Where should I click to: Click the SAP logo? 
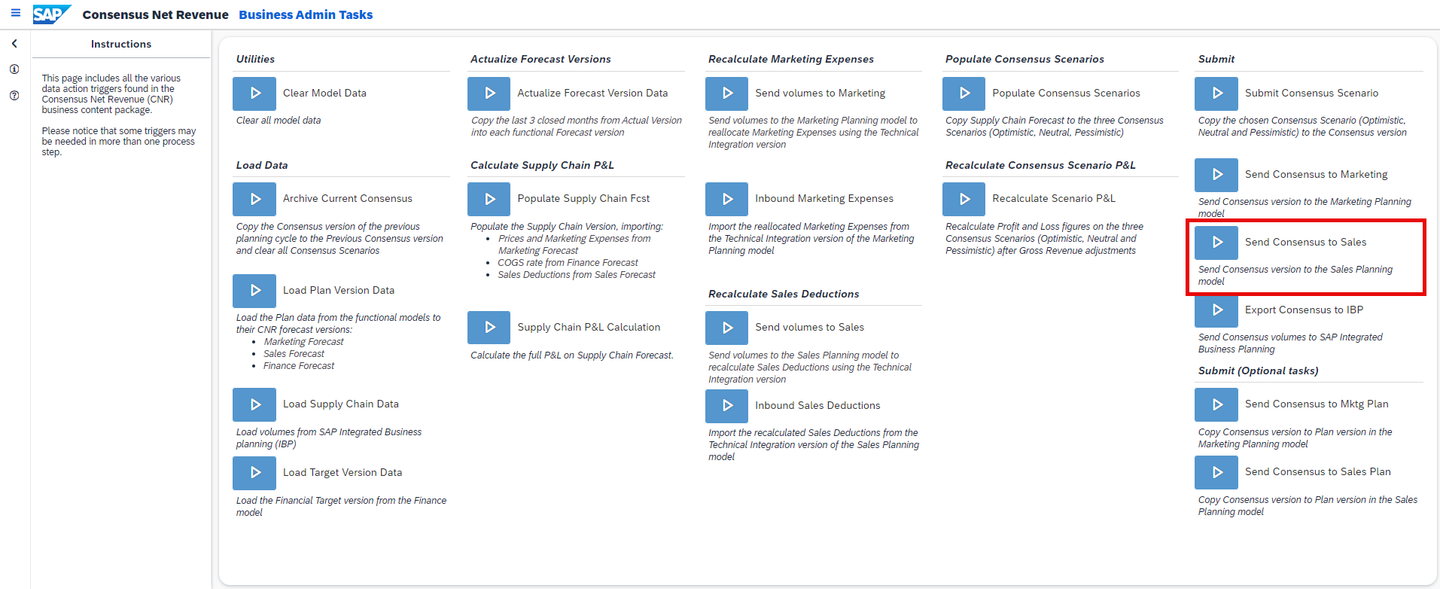coord(51,14)
